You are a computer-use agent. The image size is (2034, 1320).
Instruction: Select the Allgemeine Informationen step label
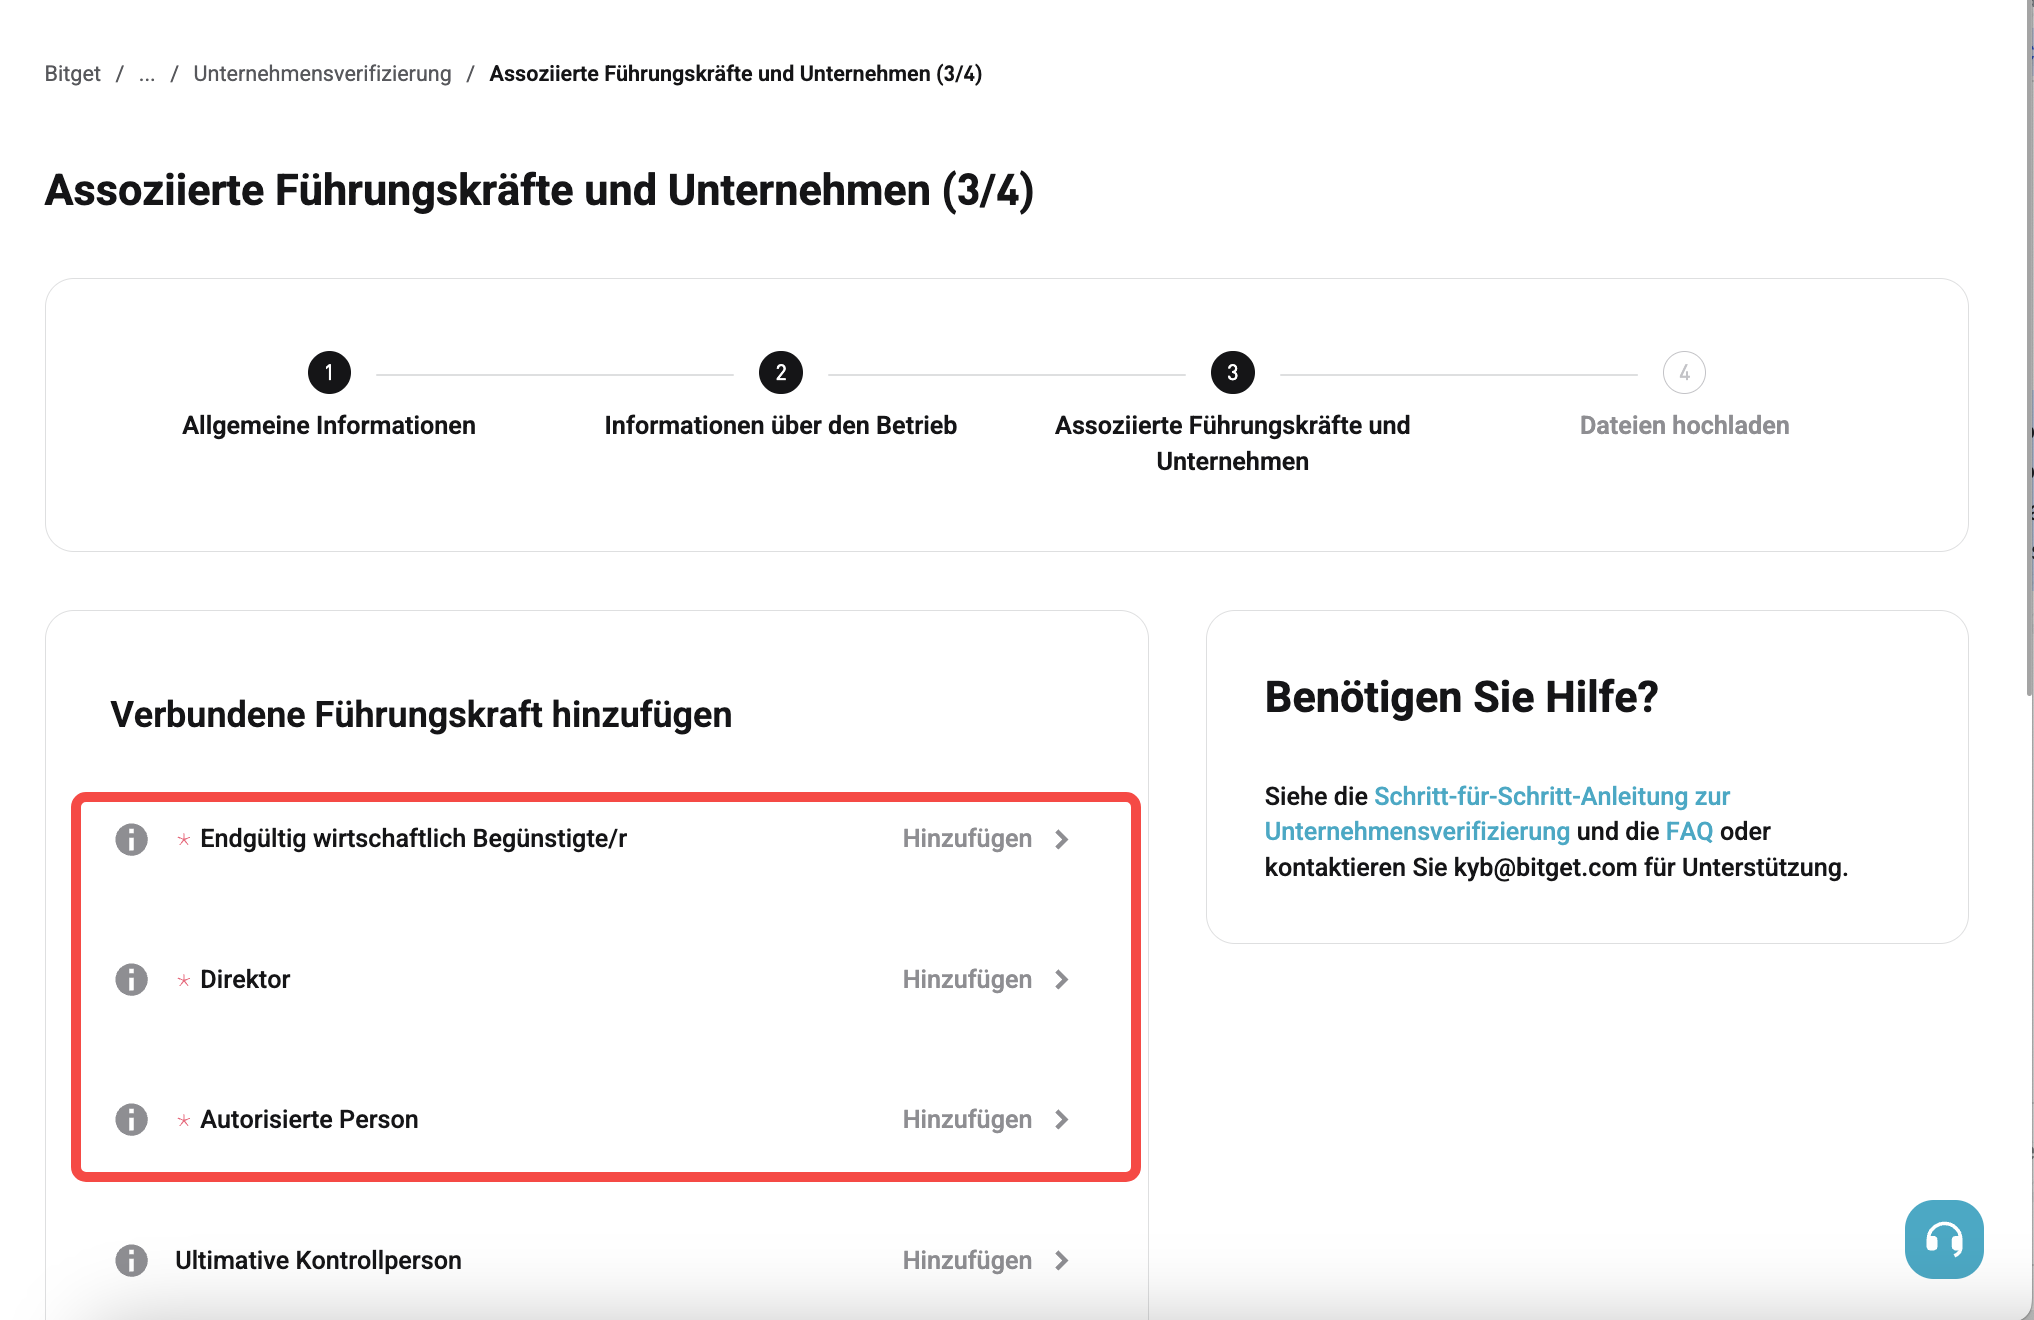tap(329, 425)
